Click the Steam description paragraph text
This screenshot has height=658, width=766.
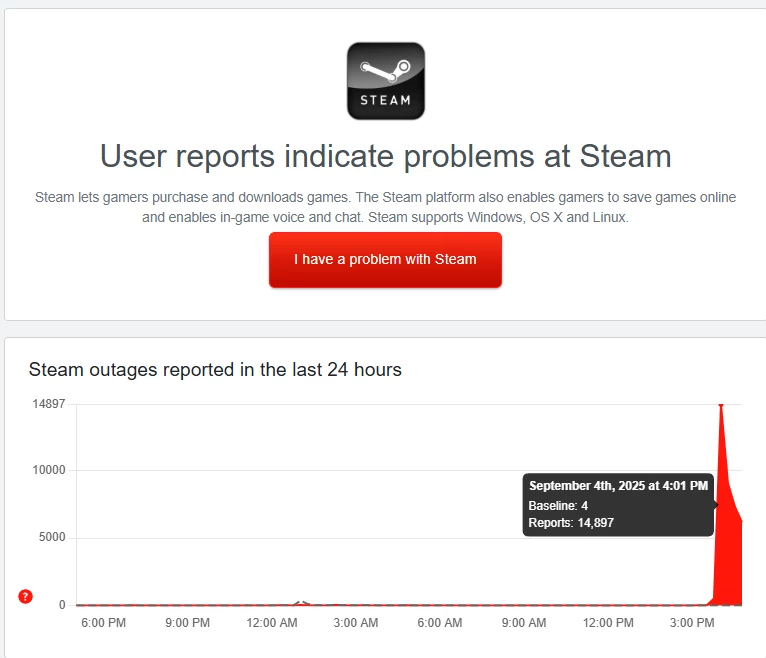pos(385,207)
